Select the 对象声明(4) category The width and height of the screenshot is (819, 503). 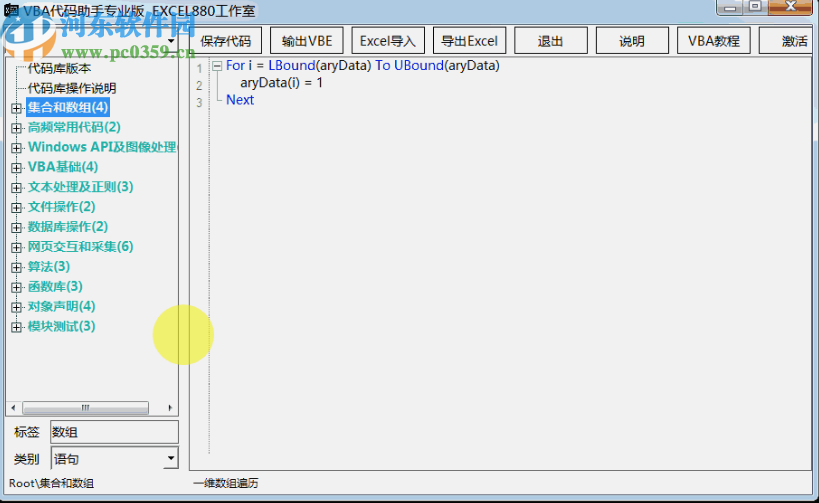click(62, 307)
